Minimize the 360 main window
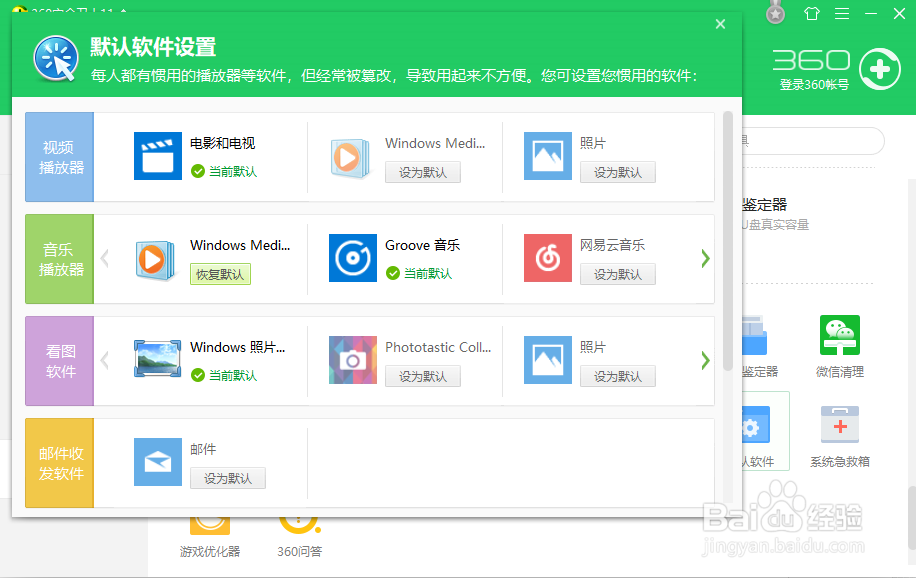Screen dimensions: 916x578 coord(871,13)
